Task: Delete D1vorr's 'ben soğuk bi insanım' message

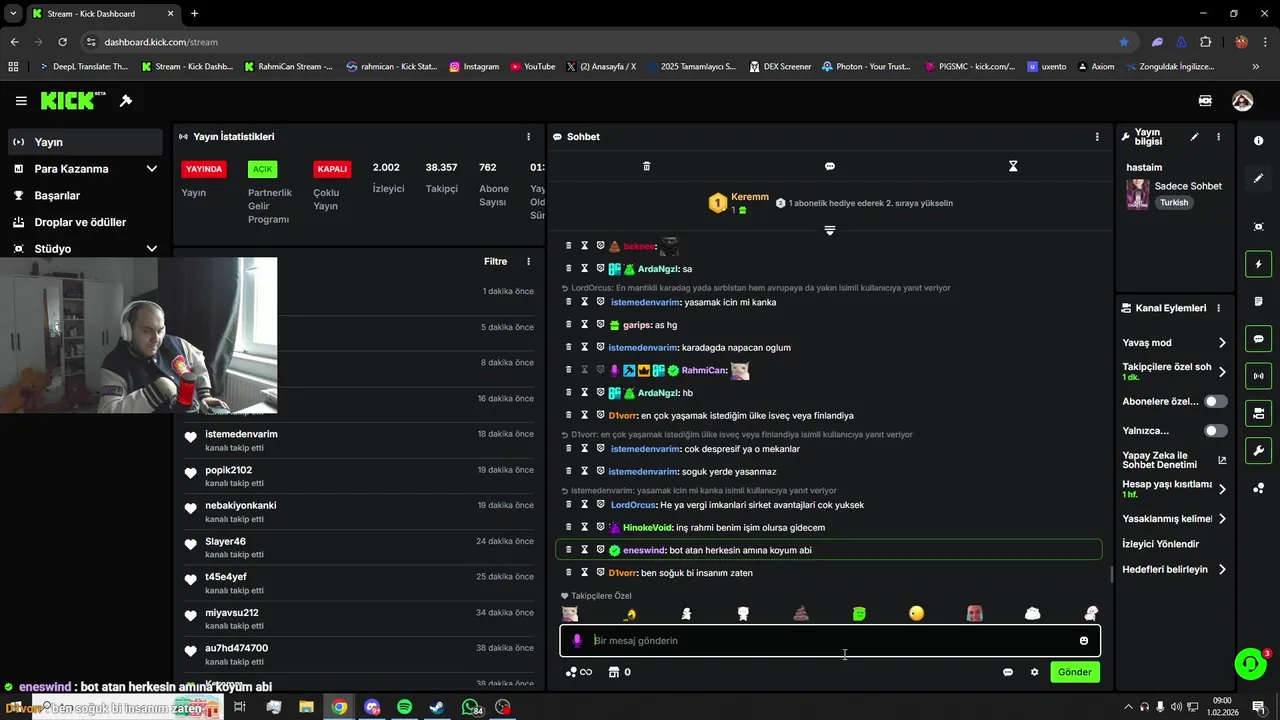Action: [569, 573]
